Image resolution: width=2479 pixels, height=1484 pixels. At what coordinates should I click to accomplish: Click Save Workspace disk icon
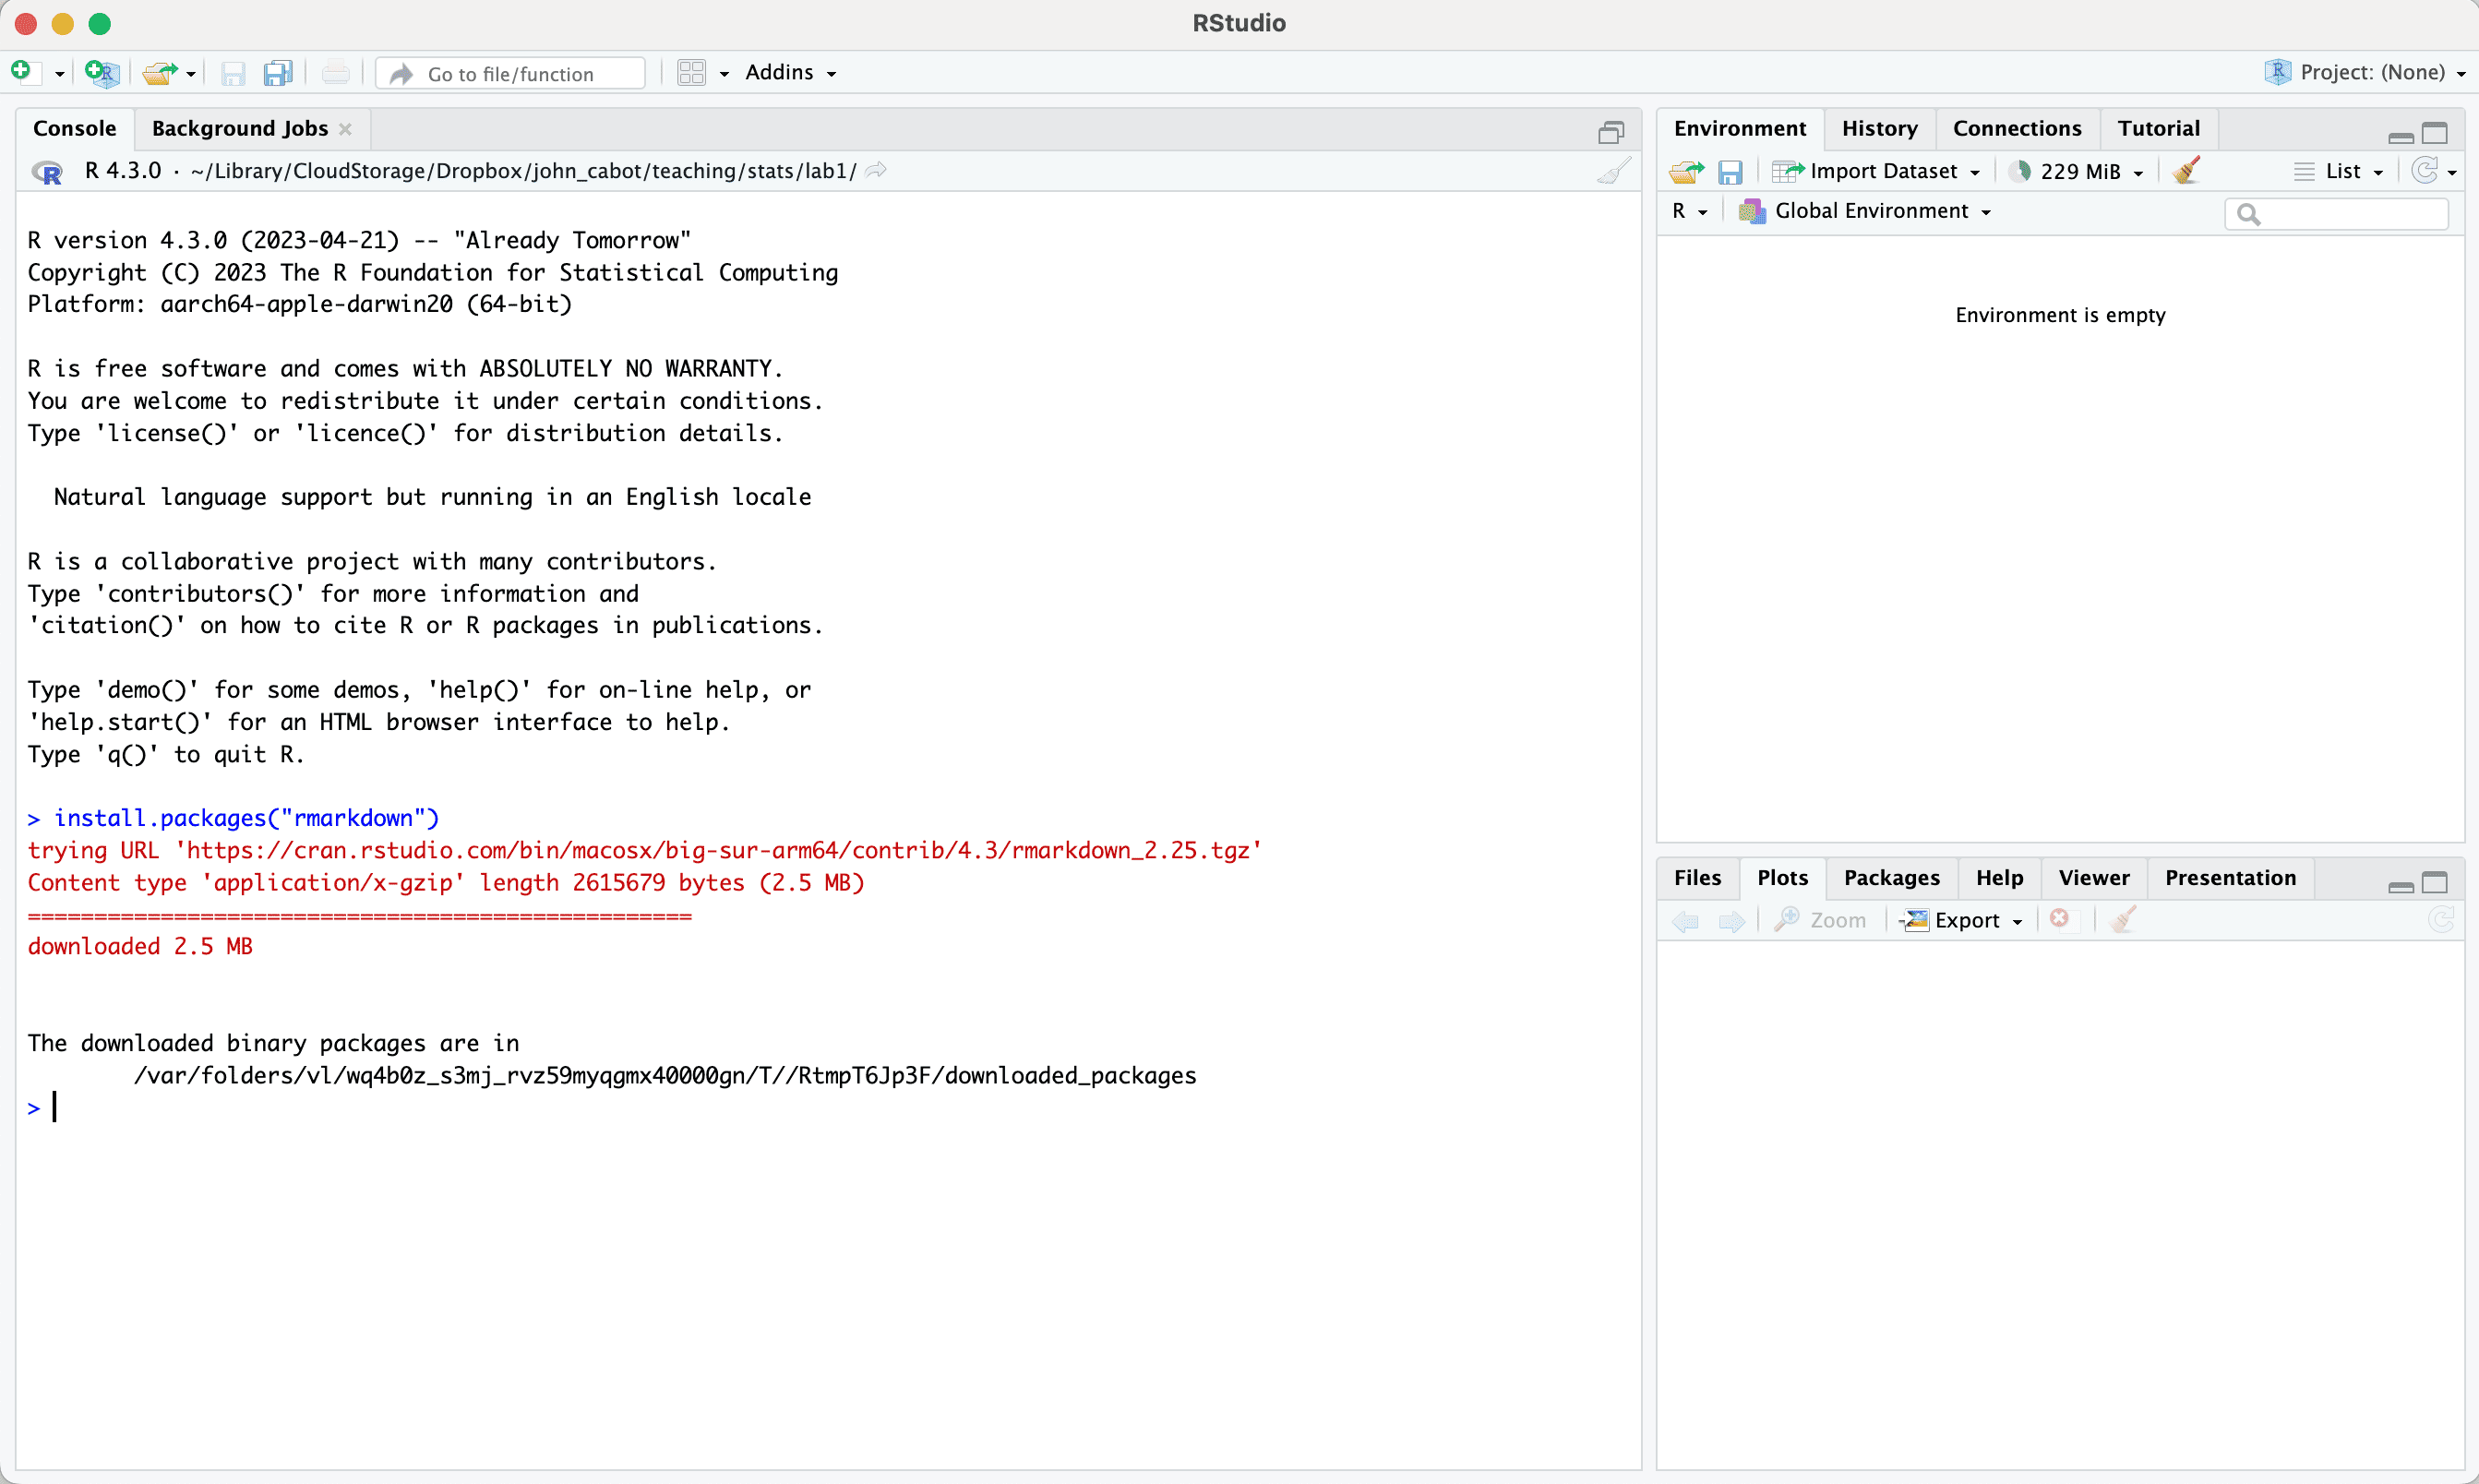[x=1730, y=171]
